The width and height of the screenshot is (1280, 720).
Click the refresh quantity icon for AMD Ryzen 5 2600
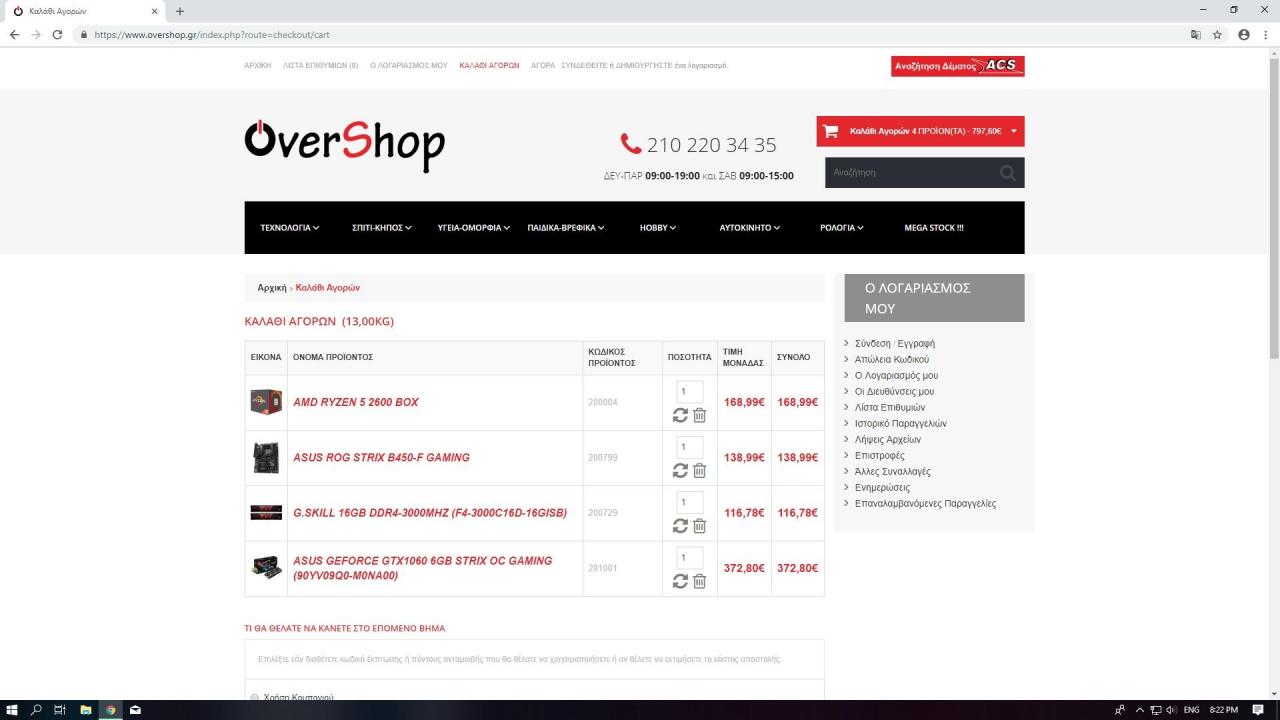point(680,415)
